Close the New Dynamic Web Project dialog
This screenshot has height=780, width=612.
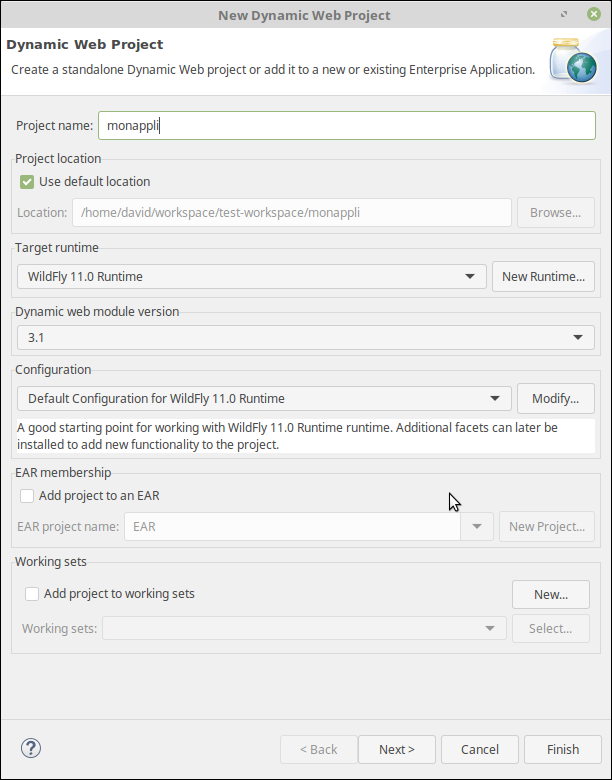(x=594, y=14)
